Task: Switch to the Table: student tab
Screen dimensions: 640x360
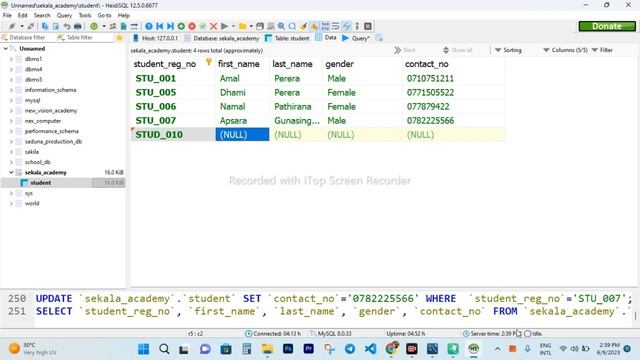Action: tap(287, 38)
